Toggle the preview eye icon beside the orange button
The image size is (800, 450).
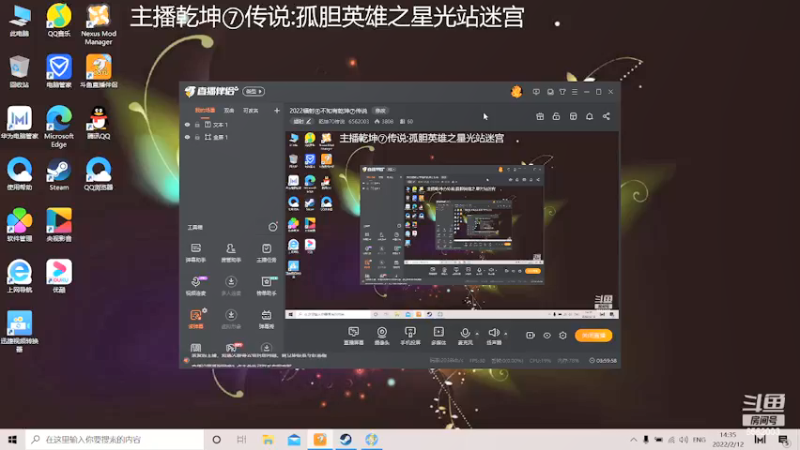[x=546, y=335]
